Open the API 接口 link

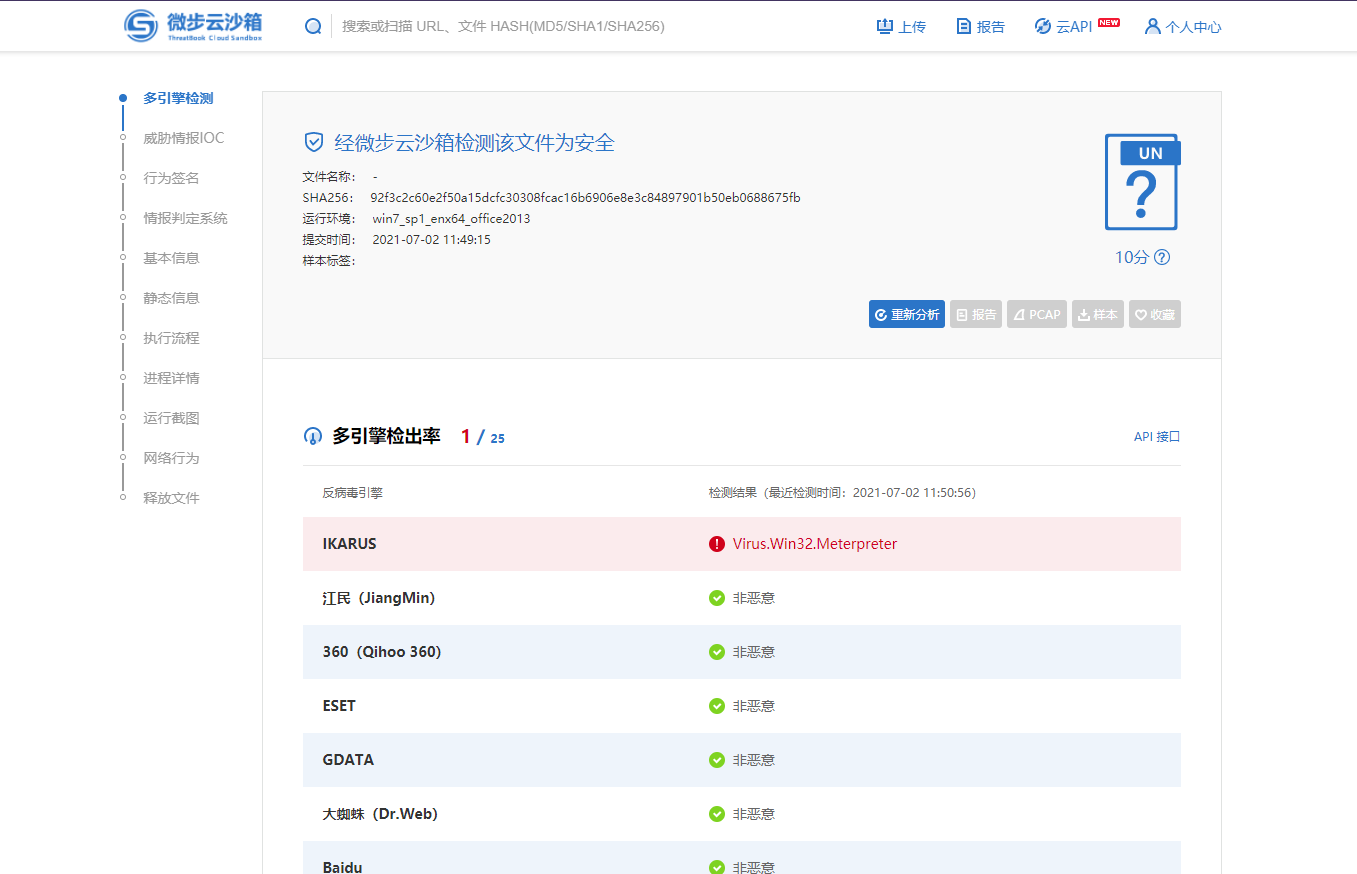tap(1157, 437)
